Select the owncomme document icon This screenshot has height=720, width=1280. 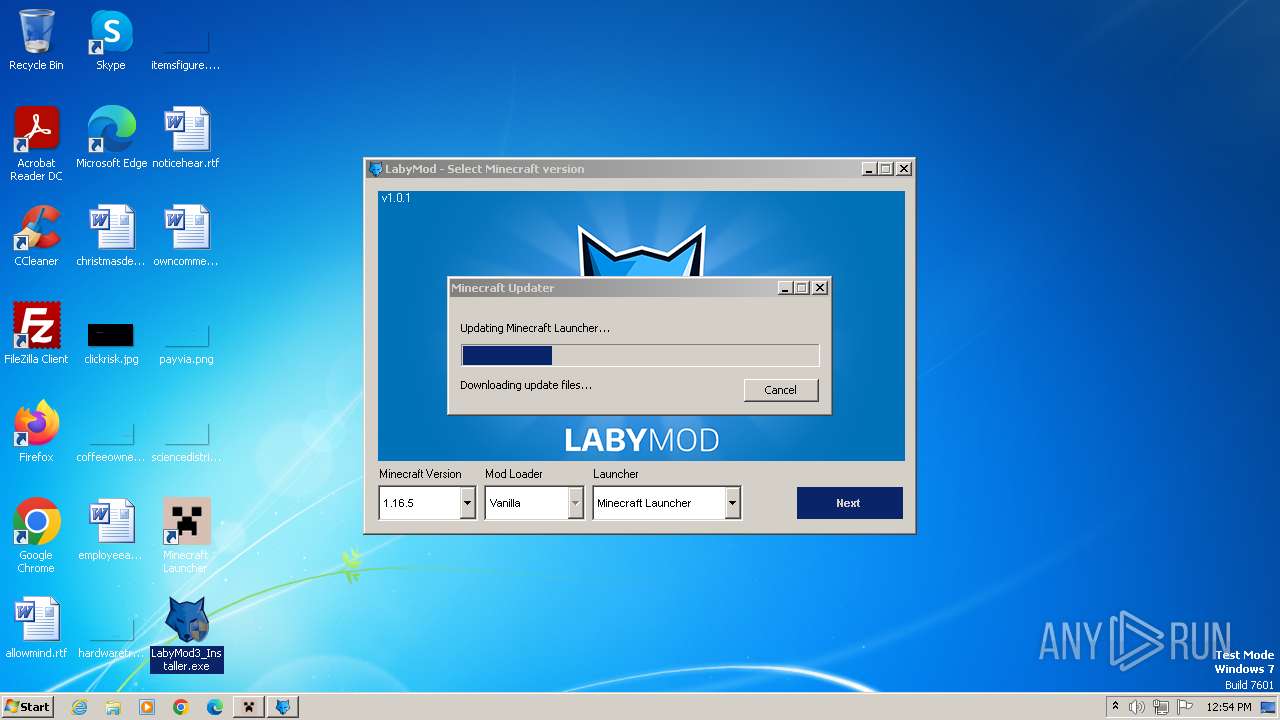[x=186, y=236]
